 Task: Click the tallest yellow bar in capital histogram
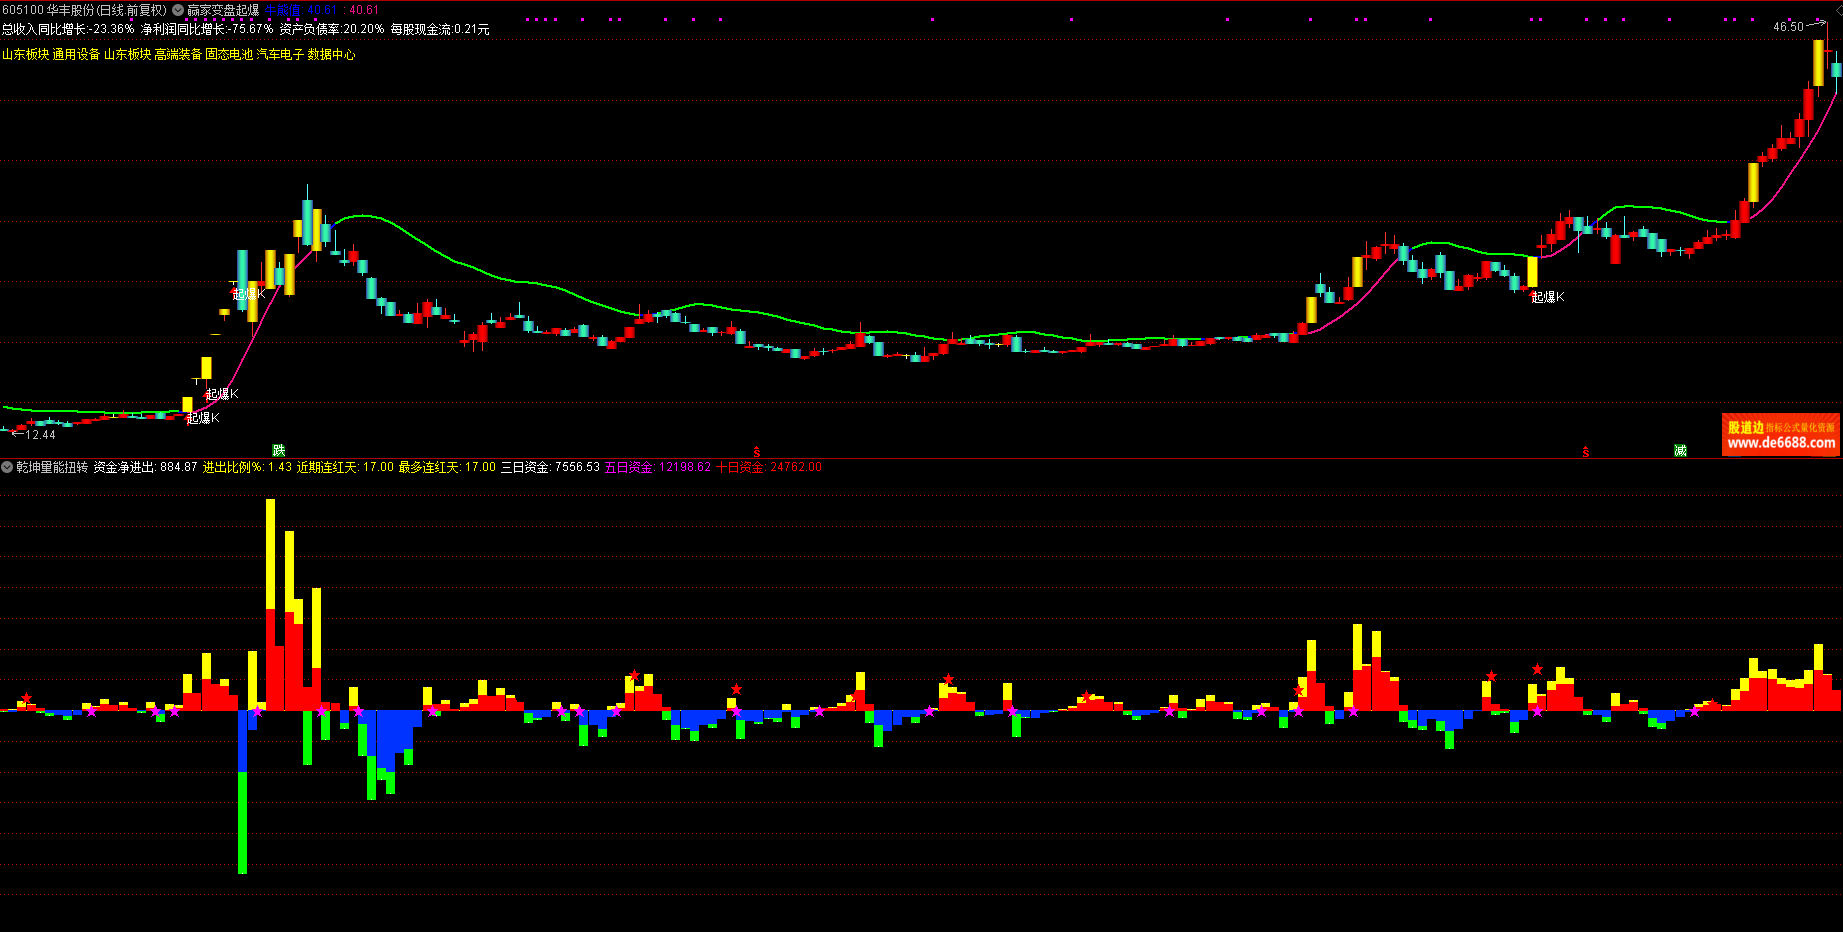click(270, 553)
